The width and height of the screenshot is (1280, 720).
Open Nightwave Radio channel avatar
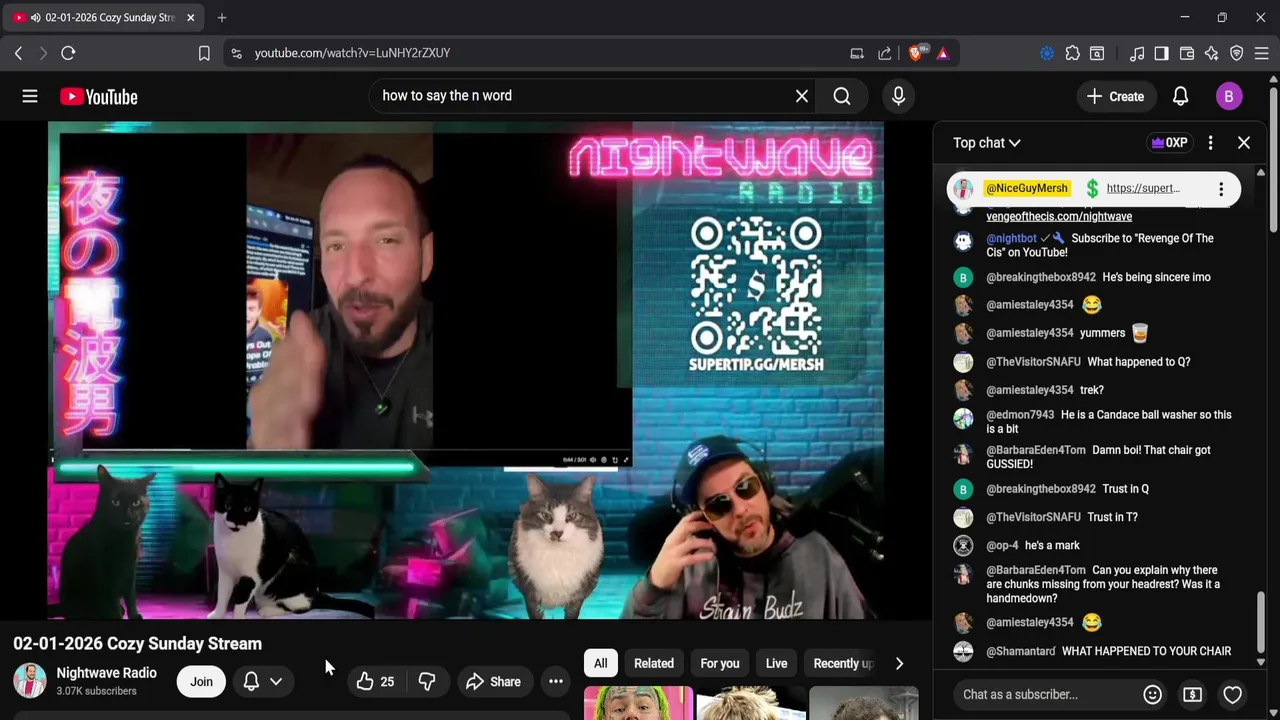coord(29,681)
